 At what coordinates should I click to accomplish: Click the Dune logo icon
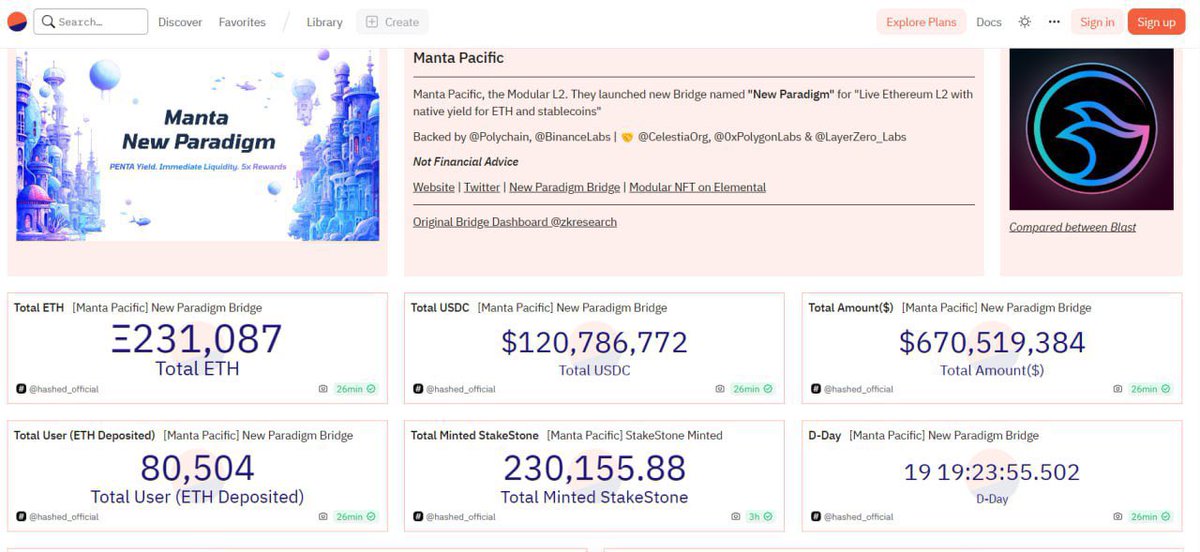[17, 22]
